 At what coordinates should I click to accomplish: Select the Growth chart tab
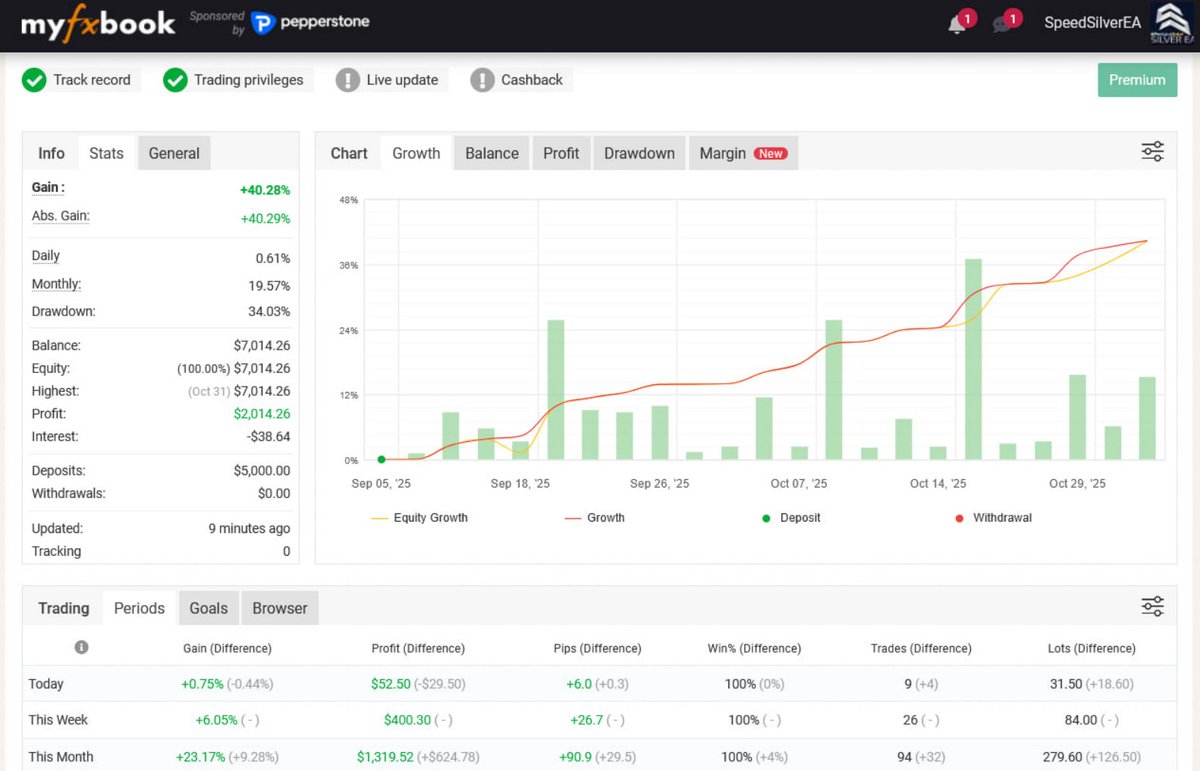tap(416, 153)
